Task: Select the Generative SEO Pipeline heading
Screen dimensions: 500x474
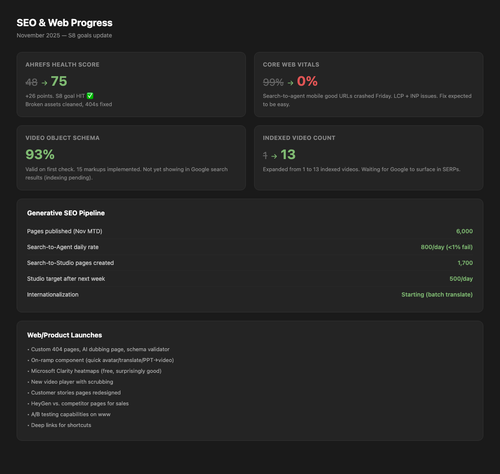Action: point(66,213)
